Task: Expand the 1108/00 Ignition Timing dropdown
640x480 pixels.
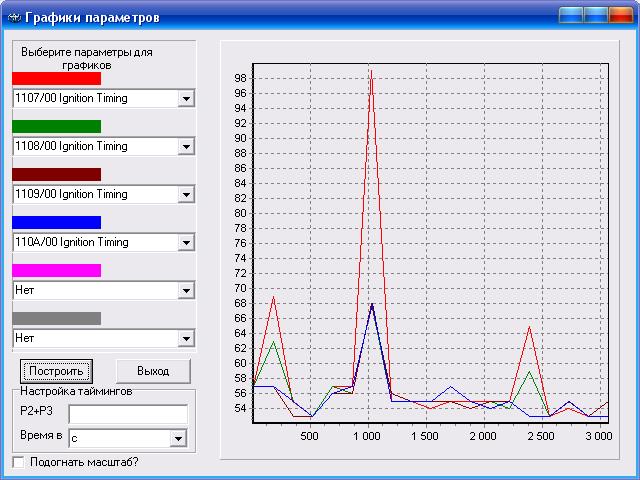Action: [185, 147]
